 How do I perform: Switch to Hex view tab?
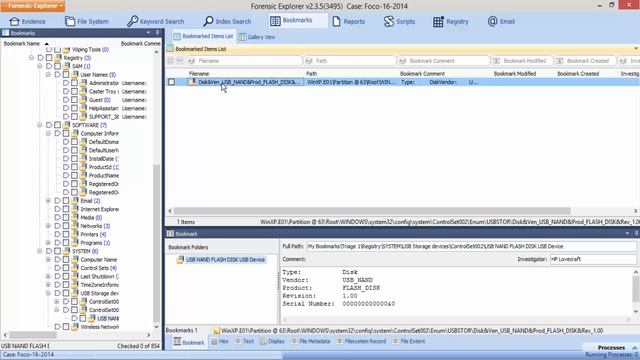click(x=220, y=341)
